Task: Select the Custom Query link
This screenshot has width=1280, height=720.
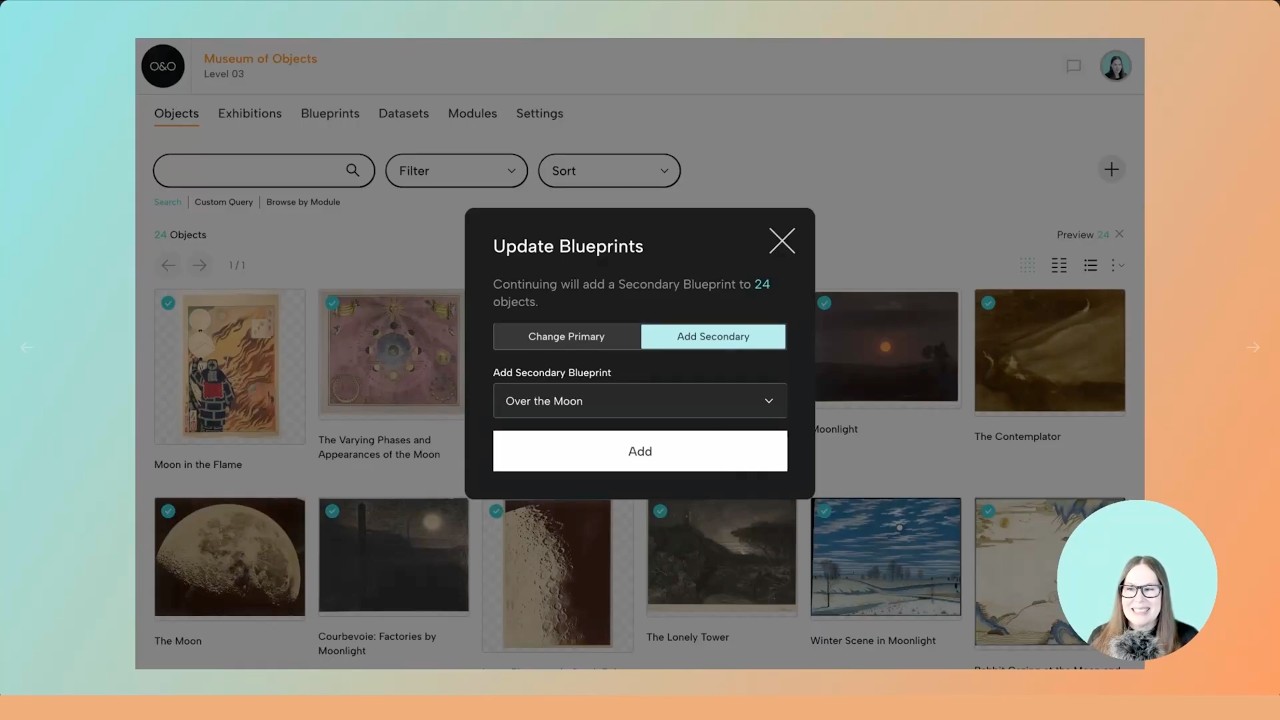Action: pos(224,202)
